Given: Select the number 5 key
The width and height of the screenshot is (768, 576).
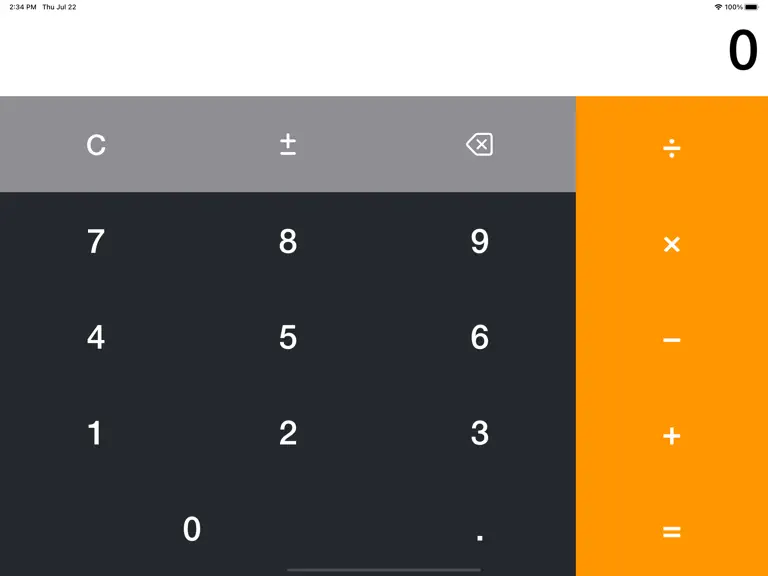Looking at the screenshot, I should point(288,336).
